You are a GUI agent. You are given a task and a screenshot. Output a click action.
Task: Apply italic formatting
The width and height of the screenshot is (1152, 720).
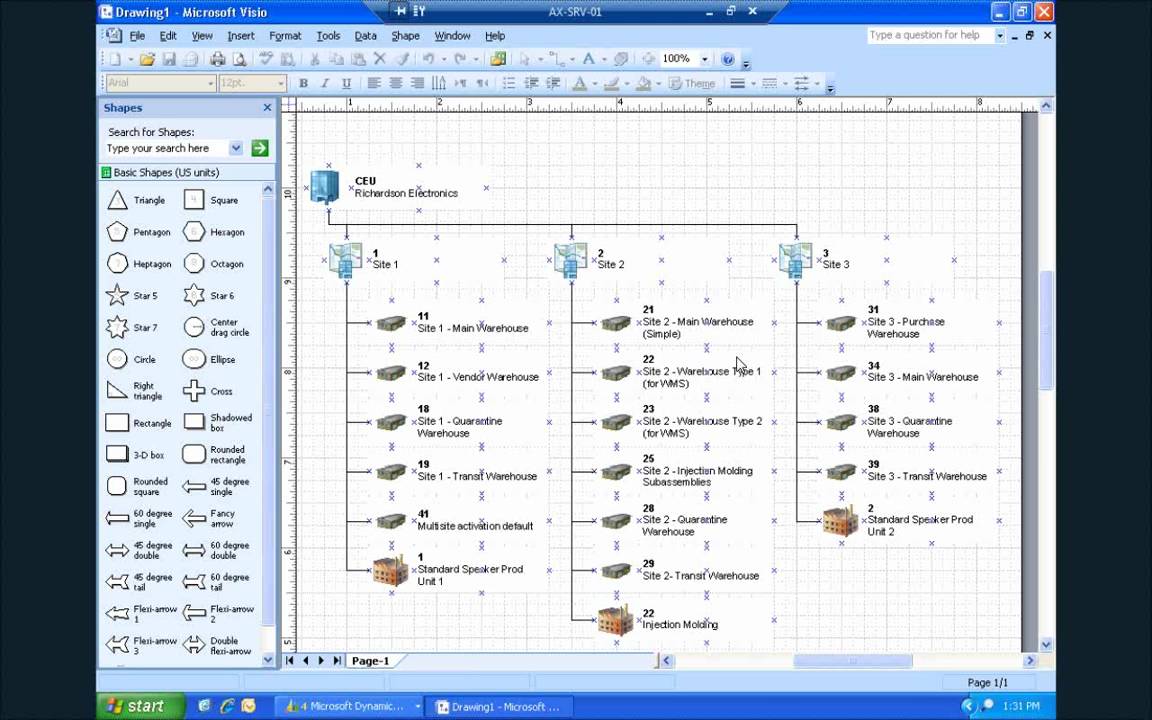point(325,83)
